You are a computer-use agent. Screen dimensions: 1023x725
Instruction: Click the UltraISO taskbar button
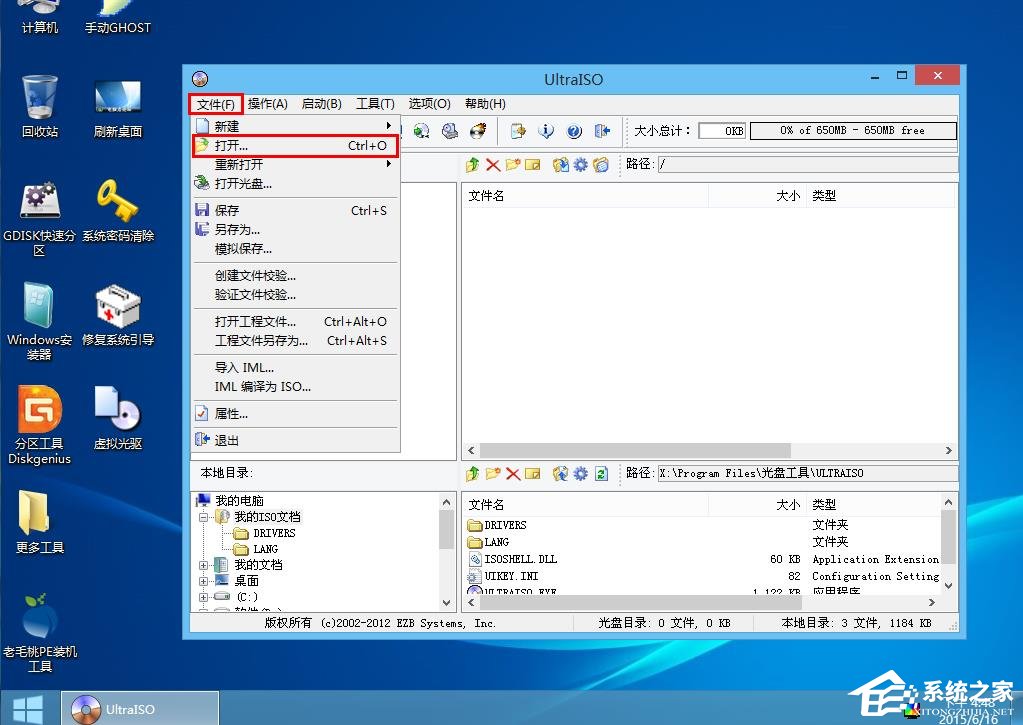click(x=138, y=709)
